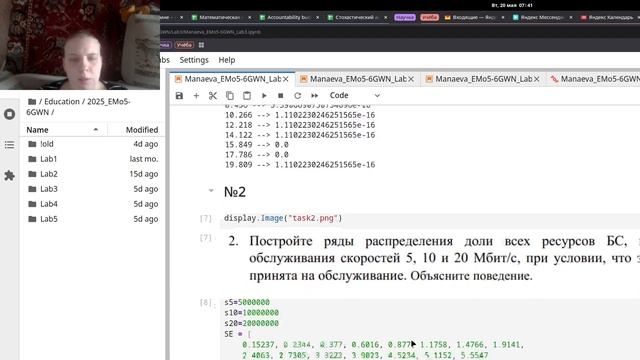This screenshot has height=360, width=640.
Task: Switch to the first Manaeva_EMo5-6GWN_Lab tab
Action: pyautogui.click(x=232, y=79)
